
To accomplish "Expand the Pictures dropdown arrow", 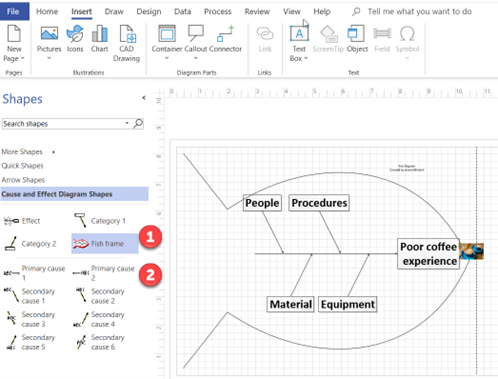I will (x=49, y=58).
